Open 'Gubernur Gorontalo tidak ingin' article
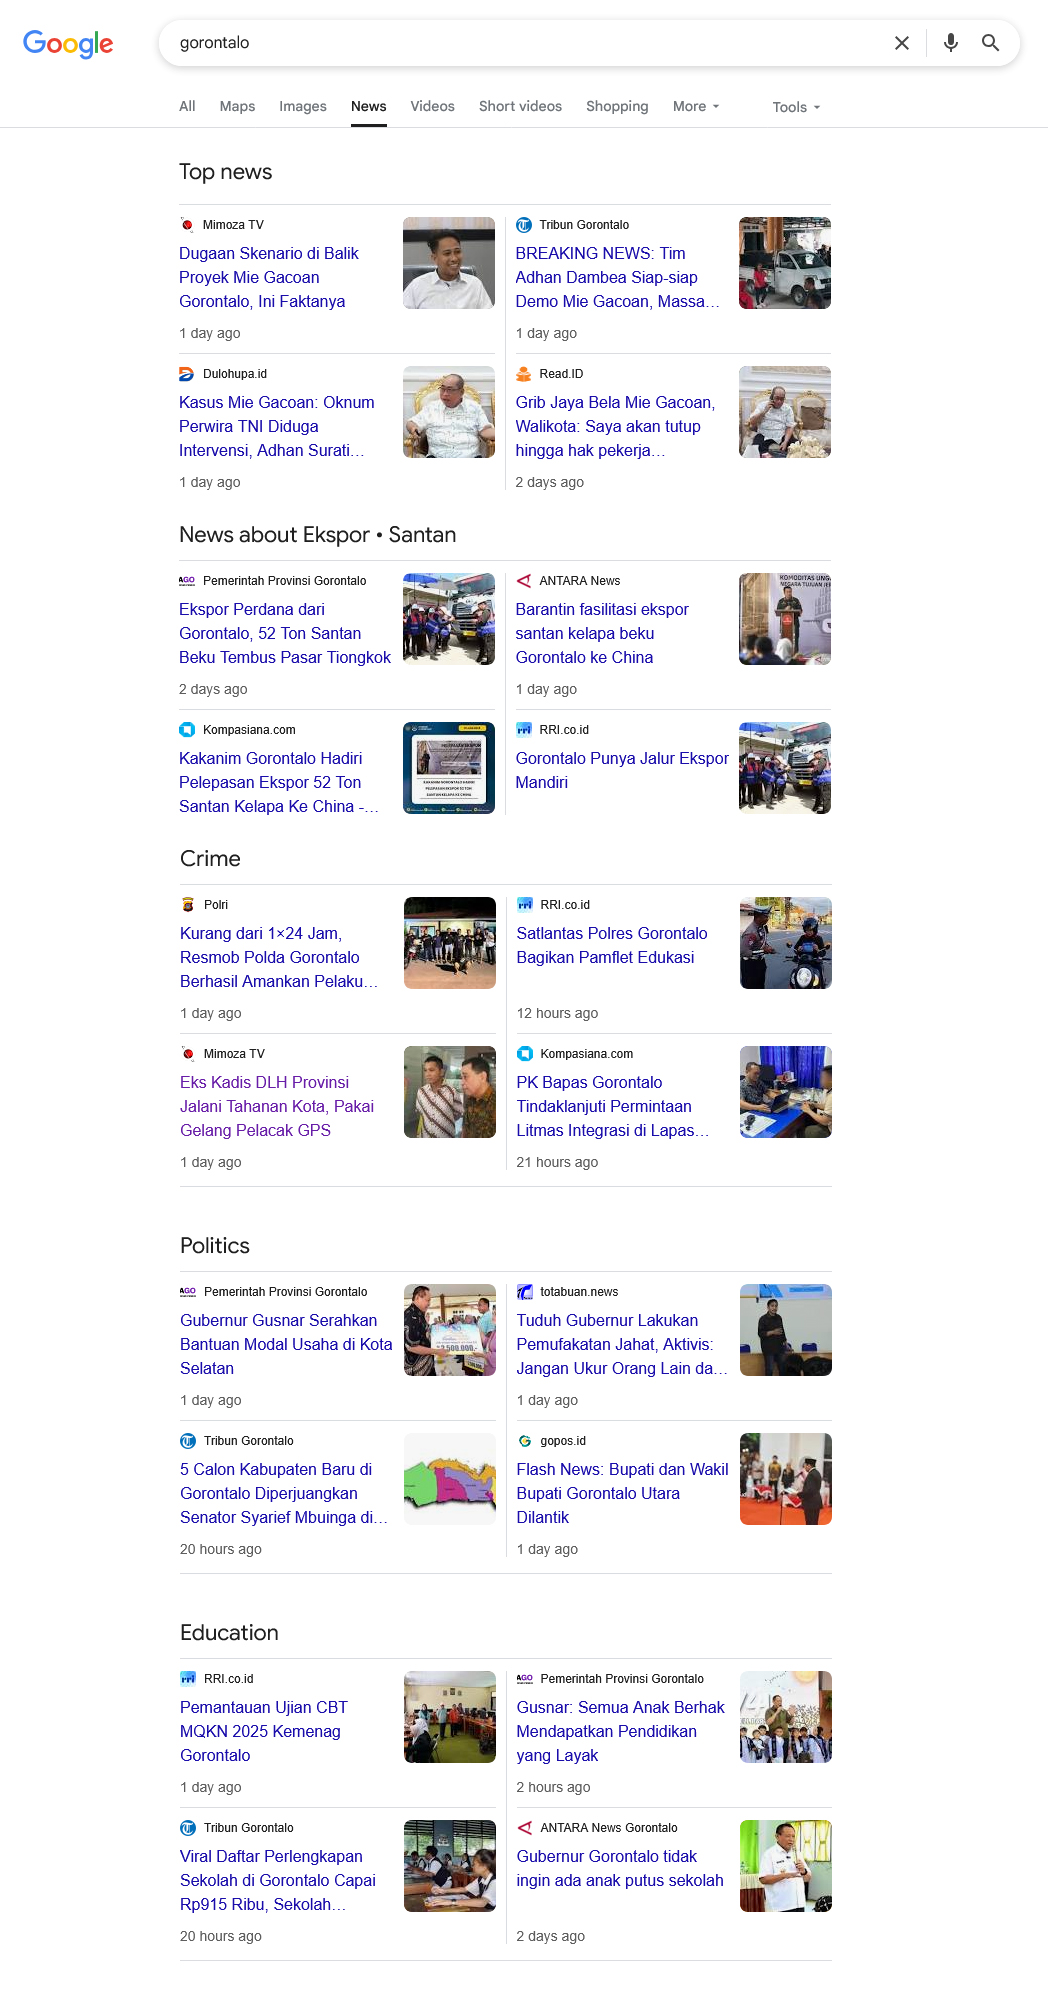This screenshot has width=1048, height=2002. pos(620,1869)
